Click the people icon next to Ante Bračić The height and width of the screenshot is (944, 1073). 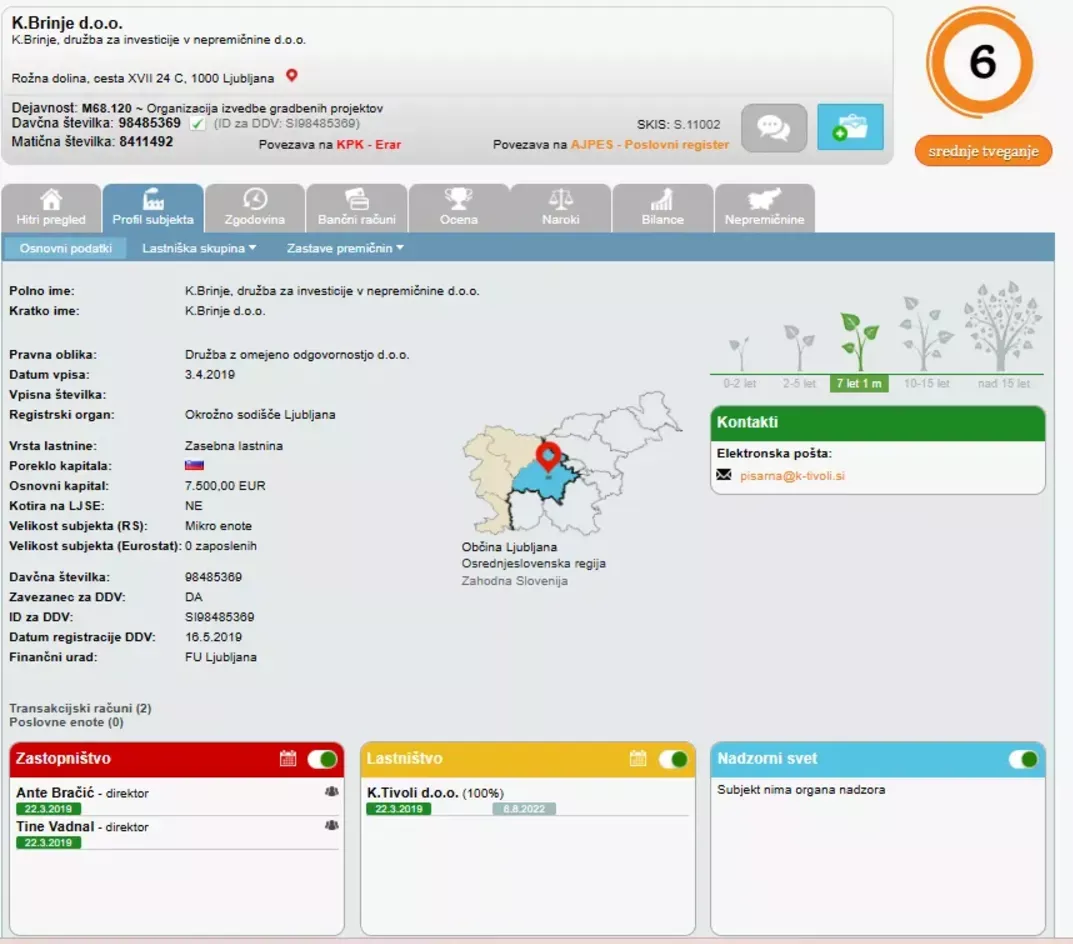[331, 791]
